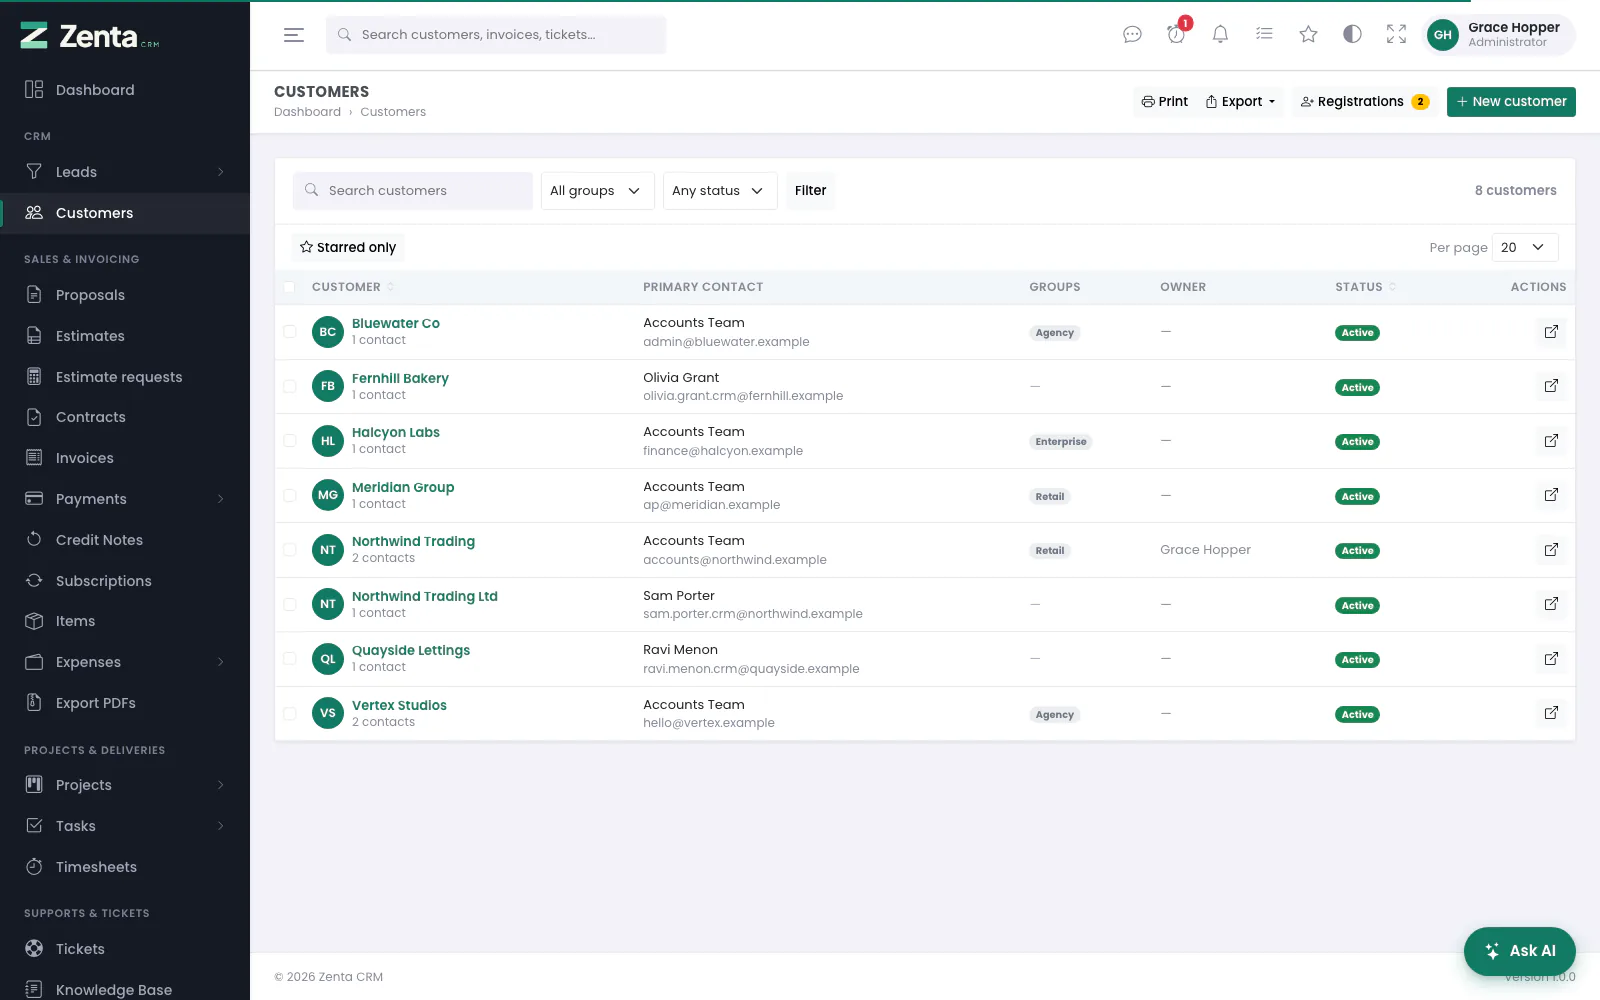Open Tickets in the sidebar
This screenshot has height=1000, width=1600.
click(x=125, y=949)
